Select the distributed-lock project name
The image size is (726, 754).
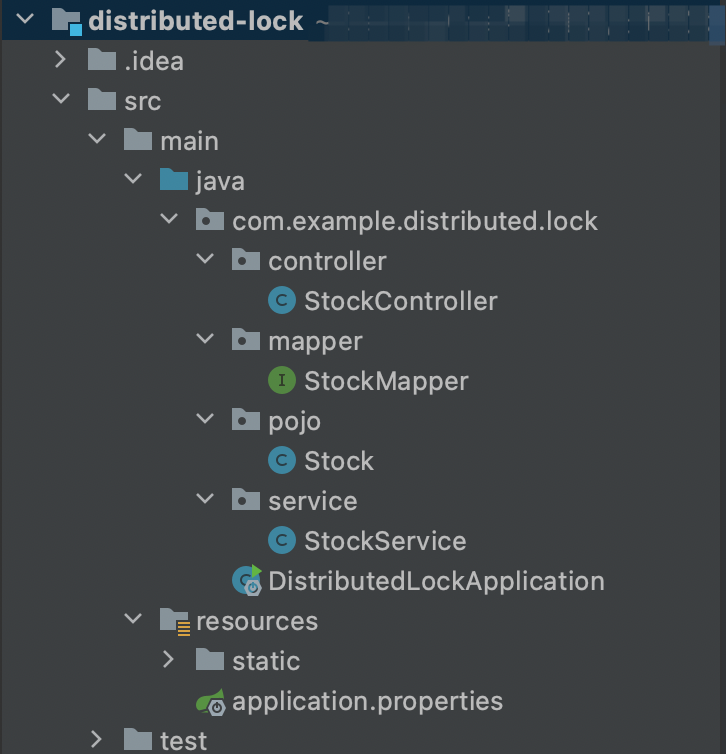coord(196,21)
